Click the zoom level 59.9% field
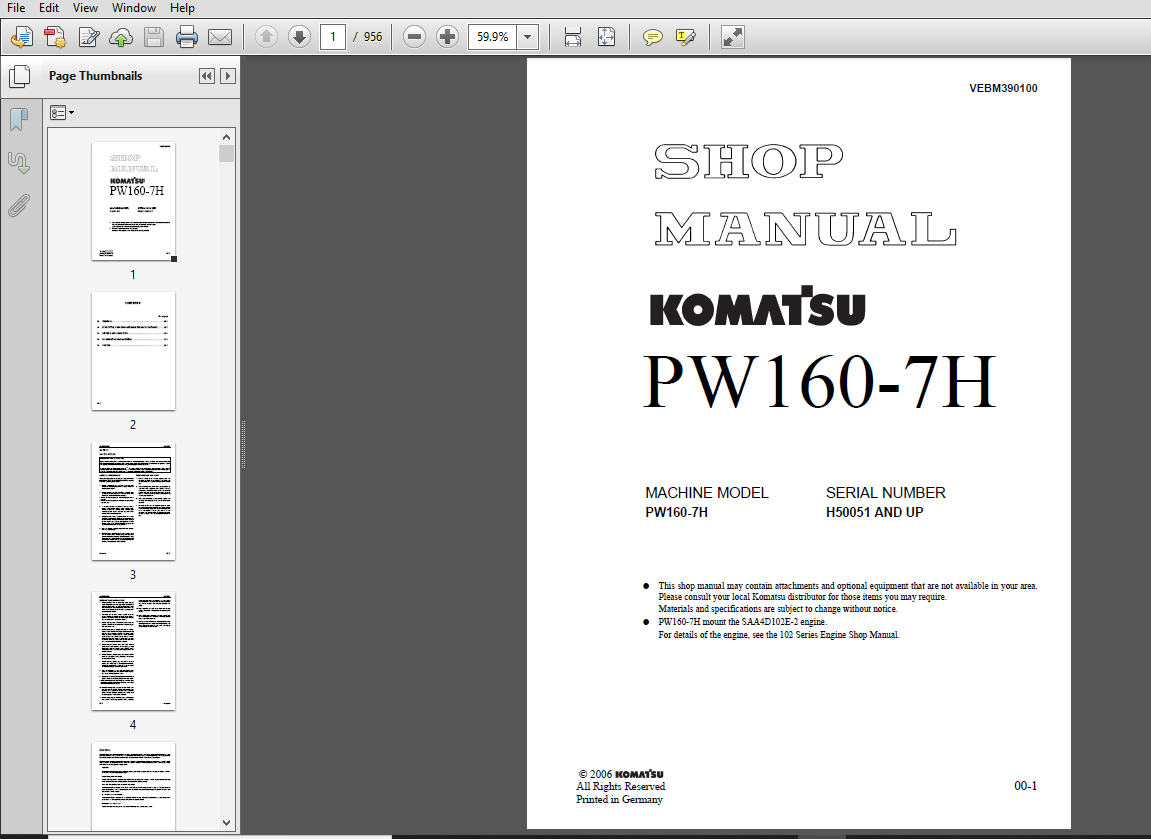 pos(493,37)
